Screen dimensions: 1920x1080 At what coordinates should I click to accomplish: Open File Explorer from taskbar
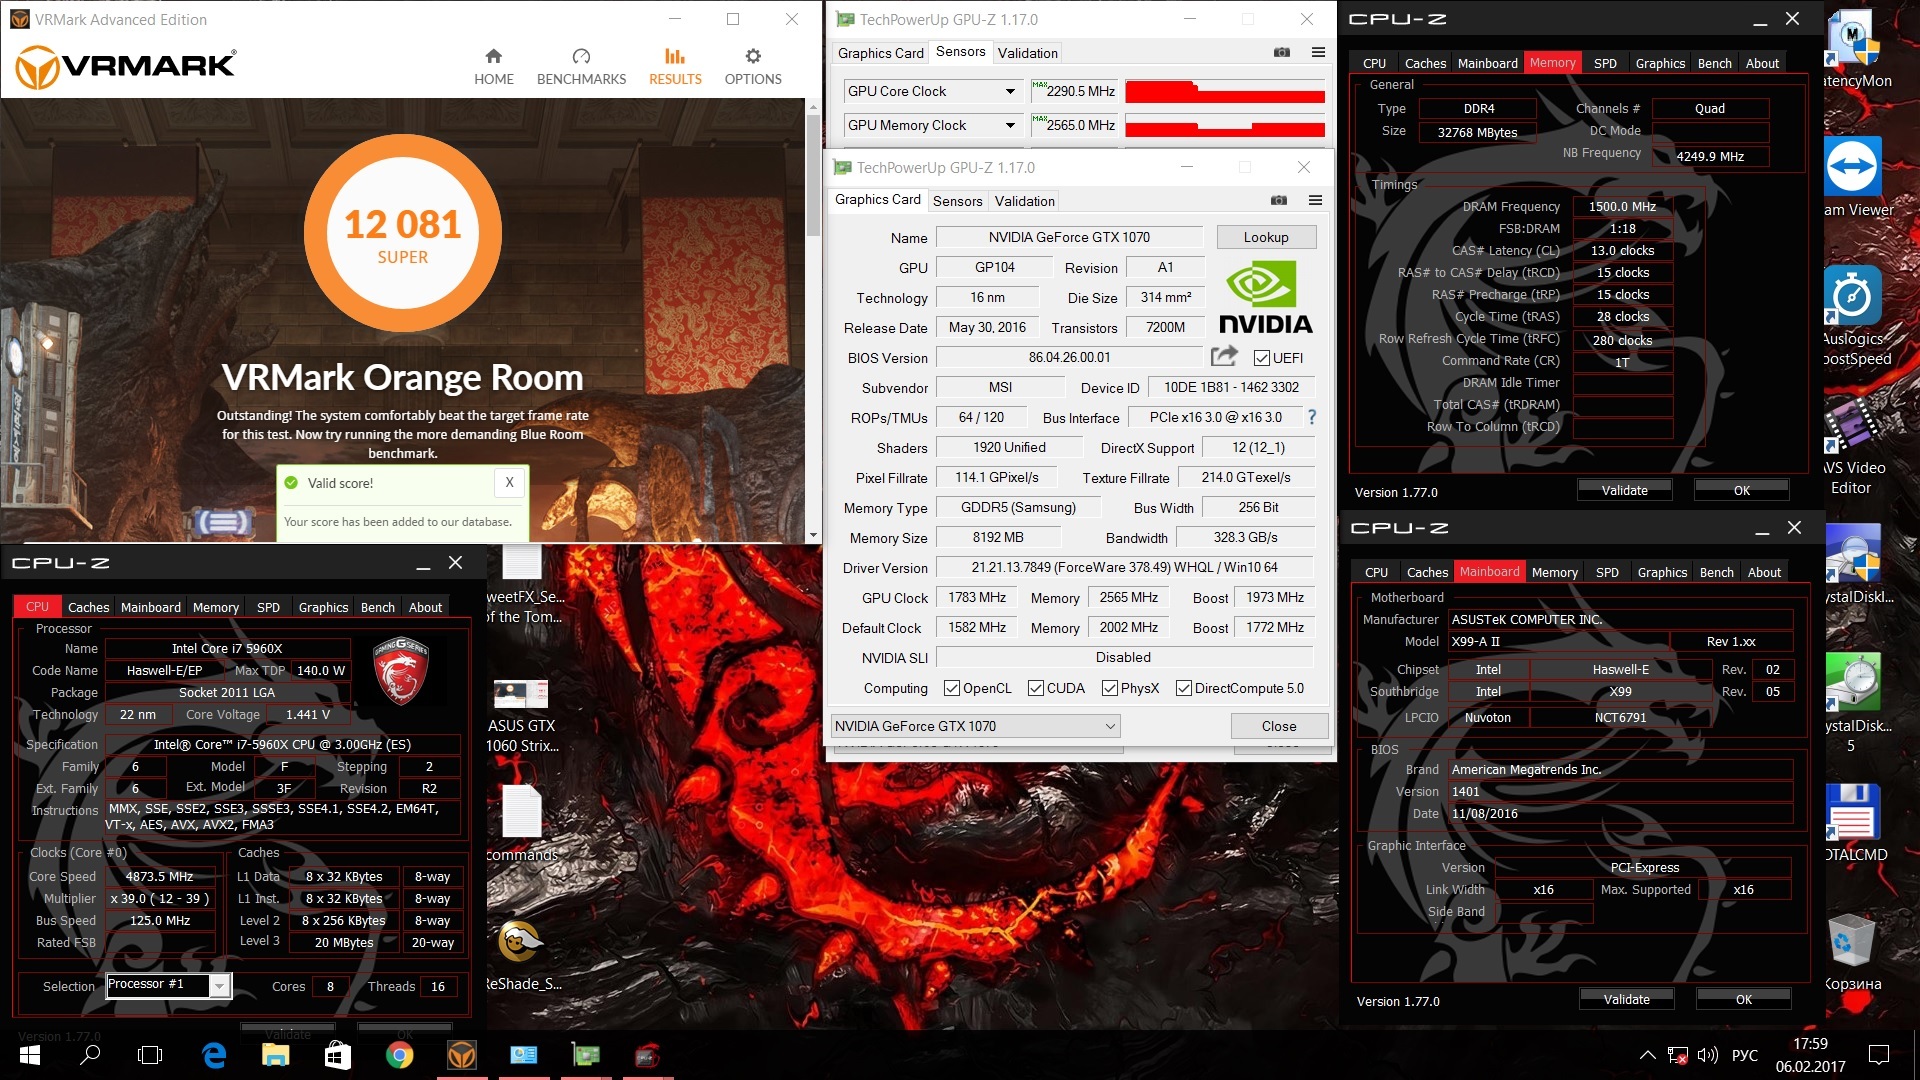[275, 1055]
